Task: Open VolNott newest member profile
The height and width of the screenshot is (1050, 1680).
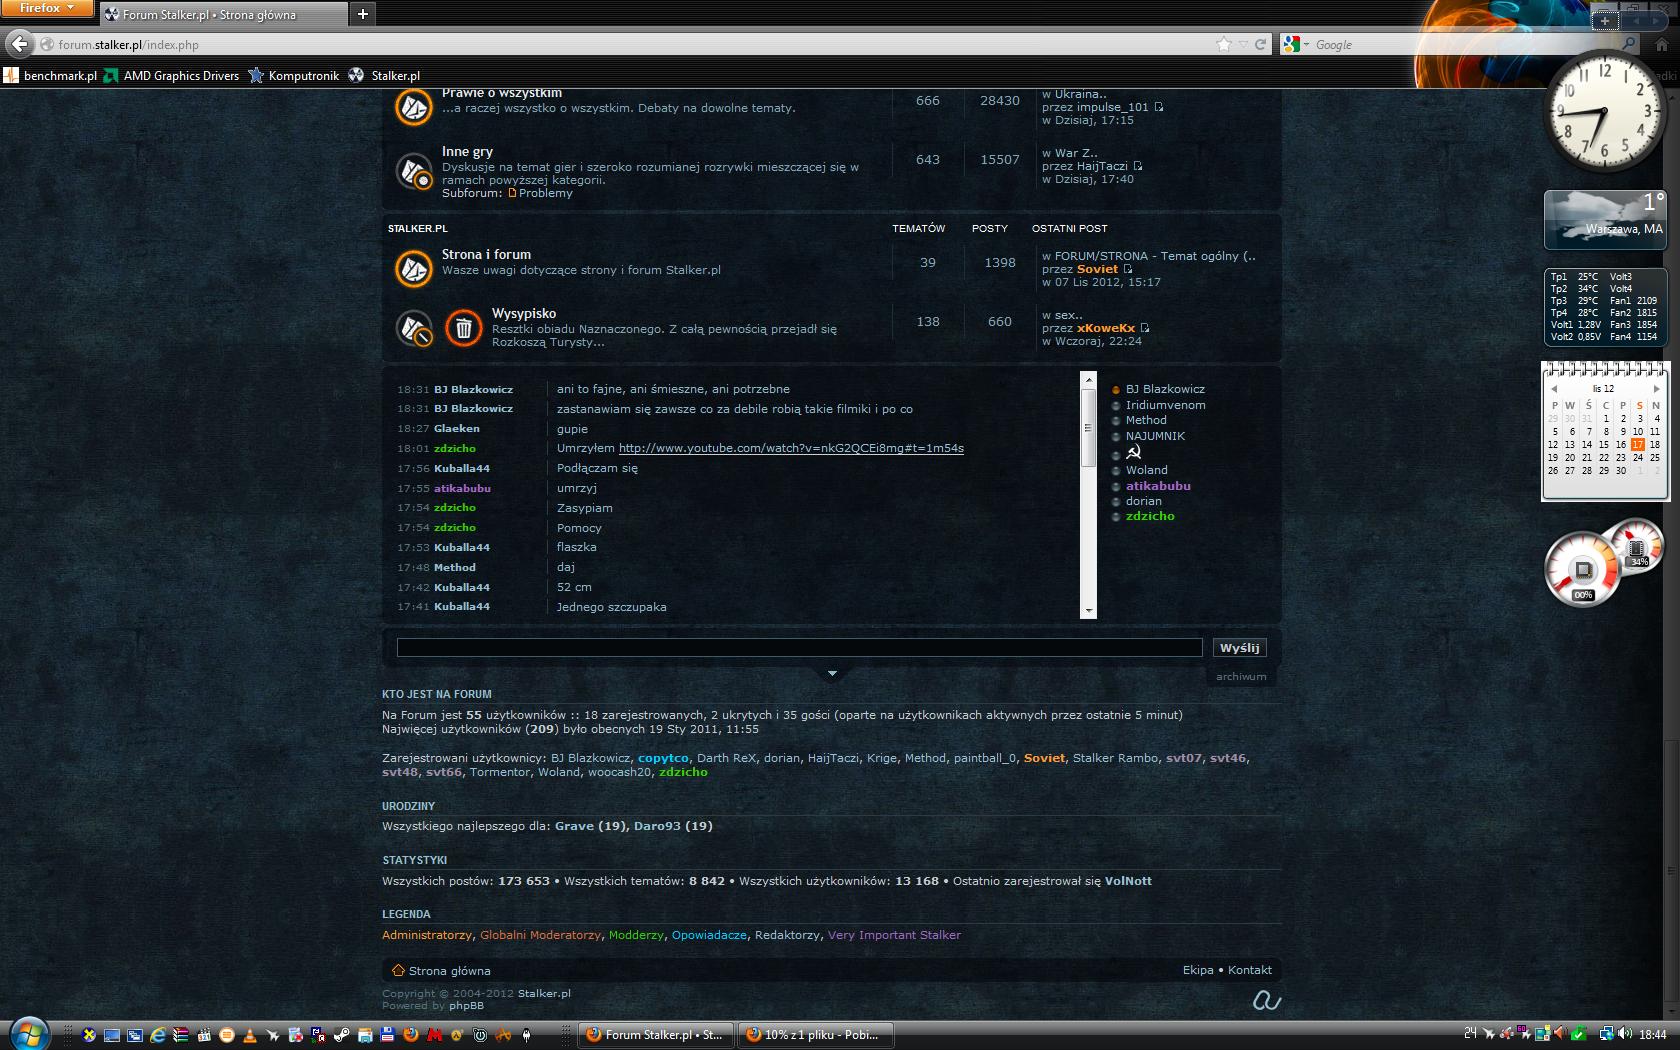Action: pyautogui.click(x=1128, y=881)
